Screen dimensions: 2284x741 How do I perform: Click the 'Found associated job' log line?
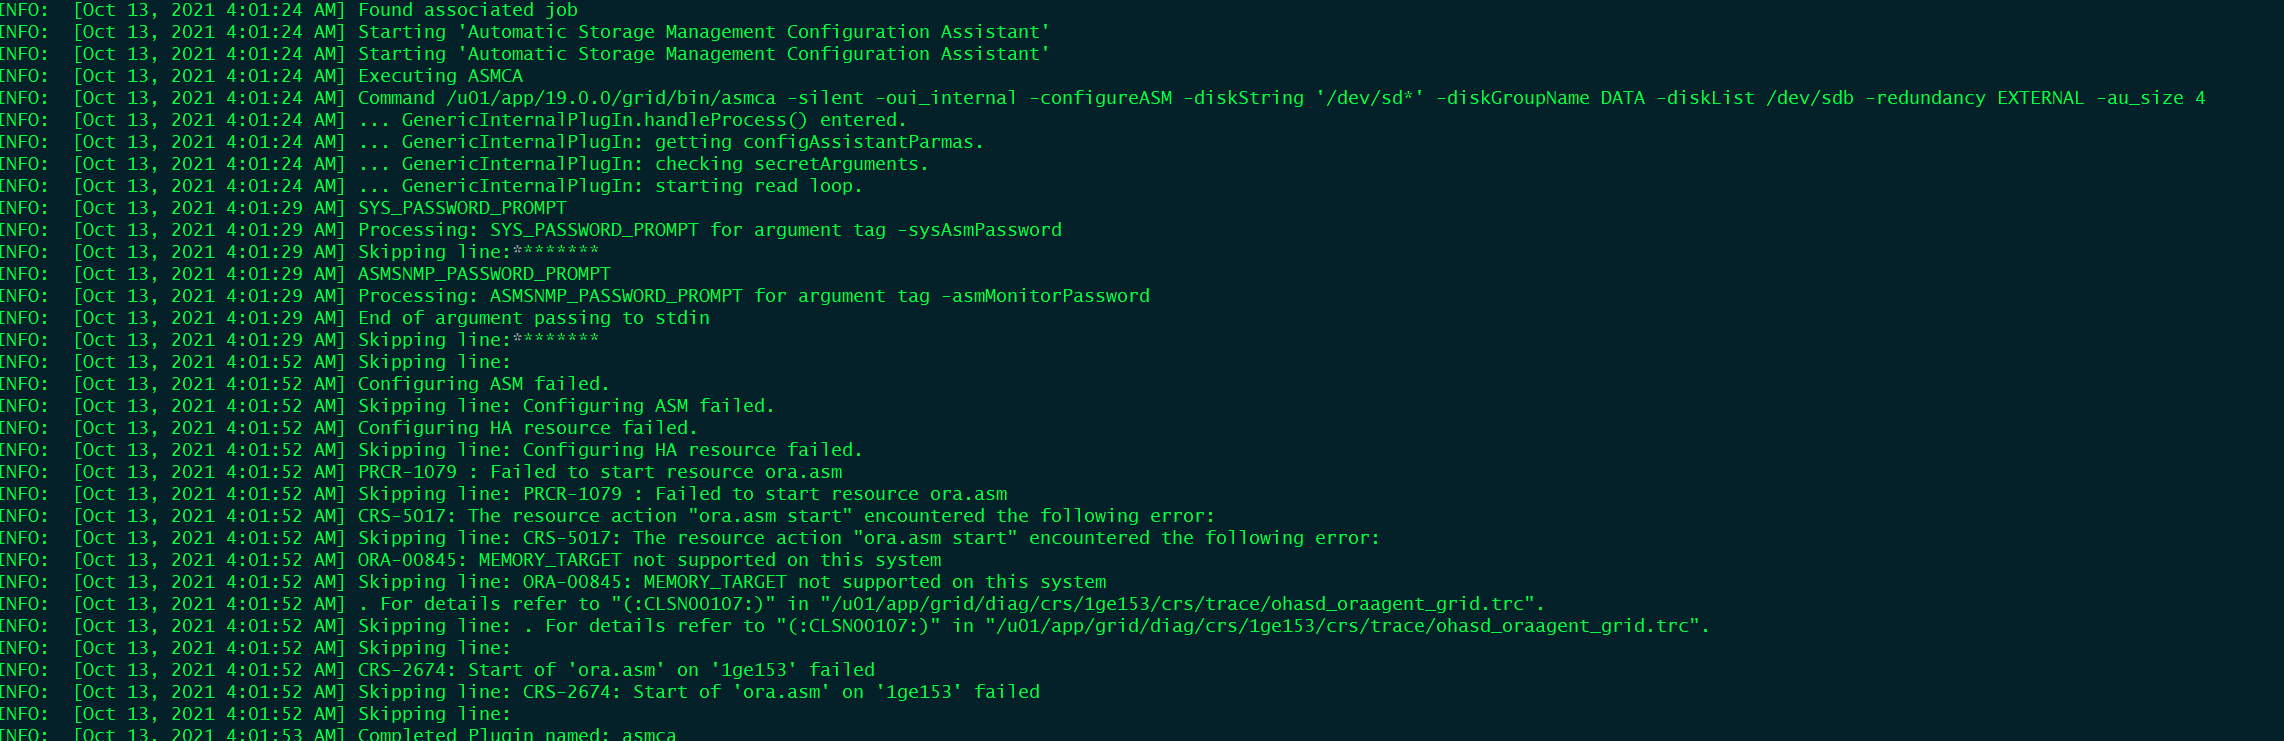tap(467, 10)
